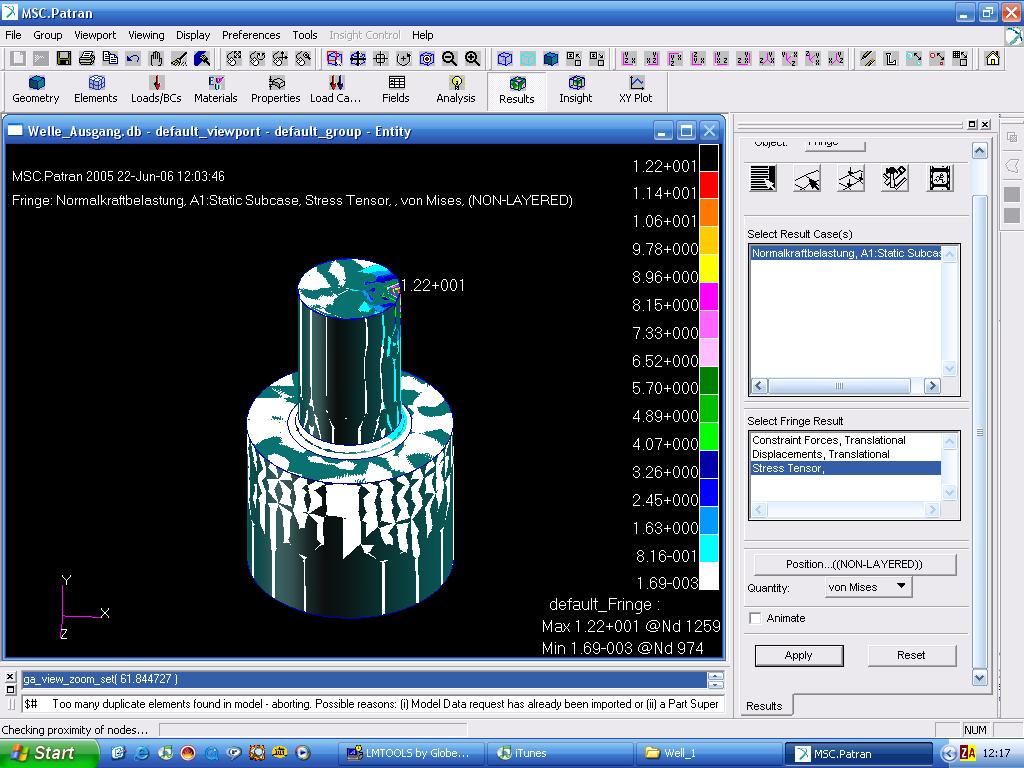
Task: Open the Insight application
Action: tap(575, 89)
